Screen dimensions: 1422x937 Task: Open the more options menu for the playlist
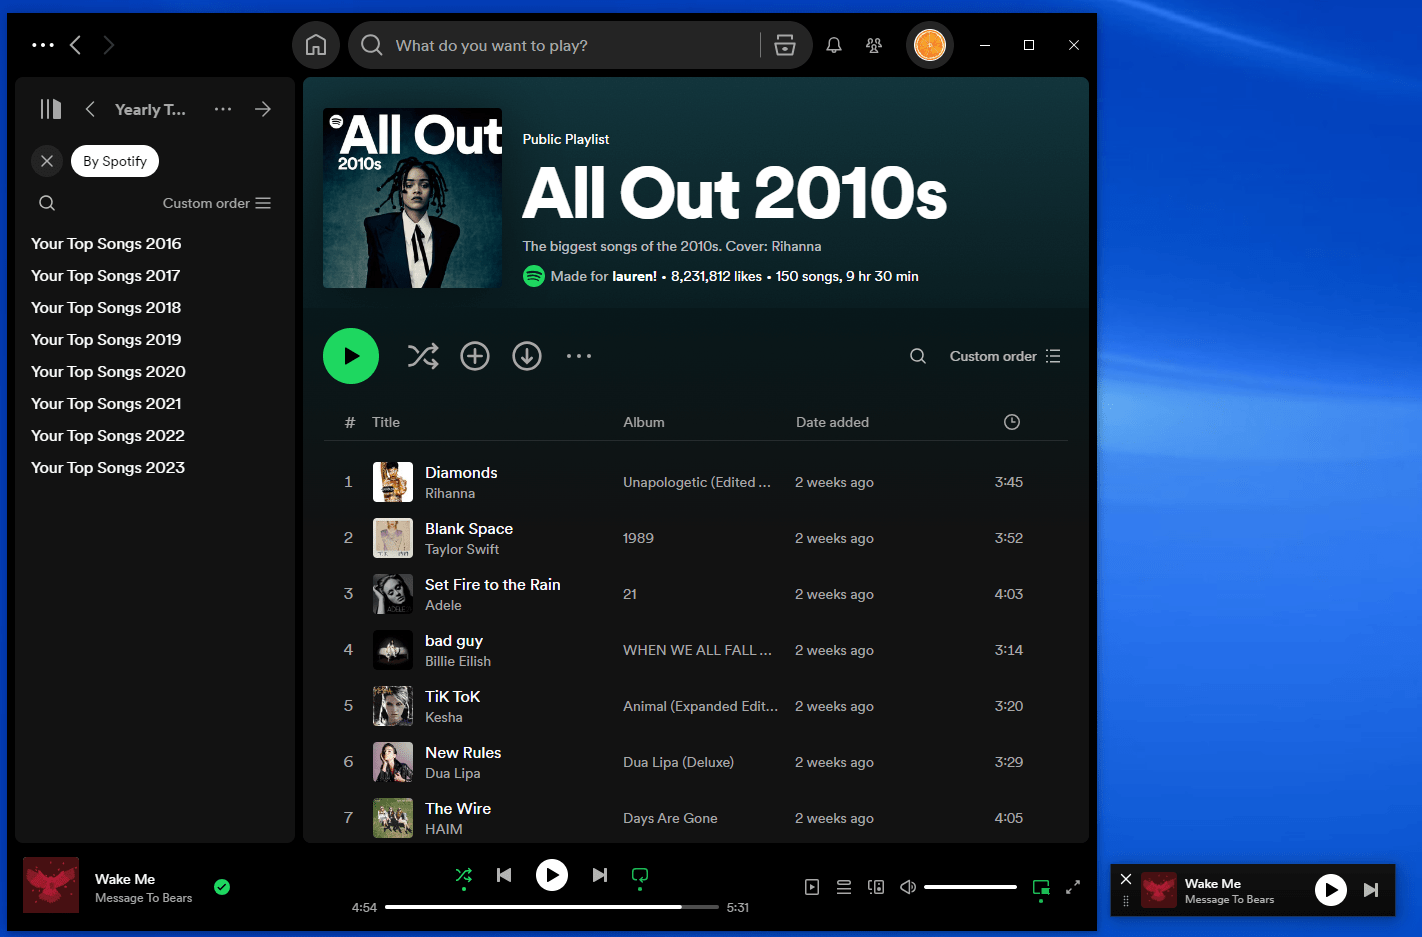click(579, 356)
